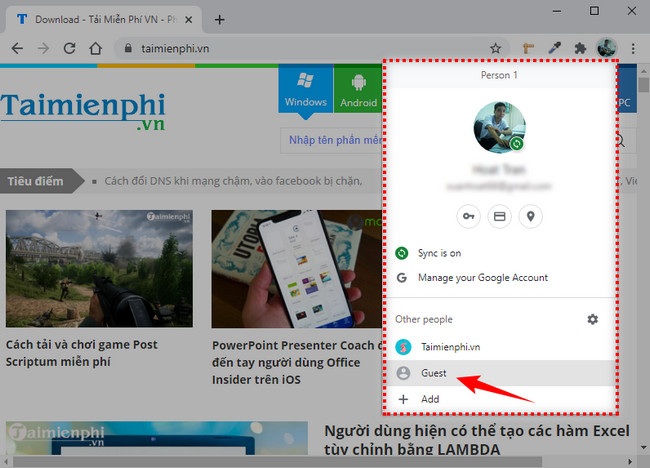
Task: Add a new Chrome profile
Action: (x=501, y=399)
